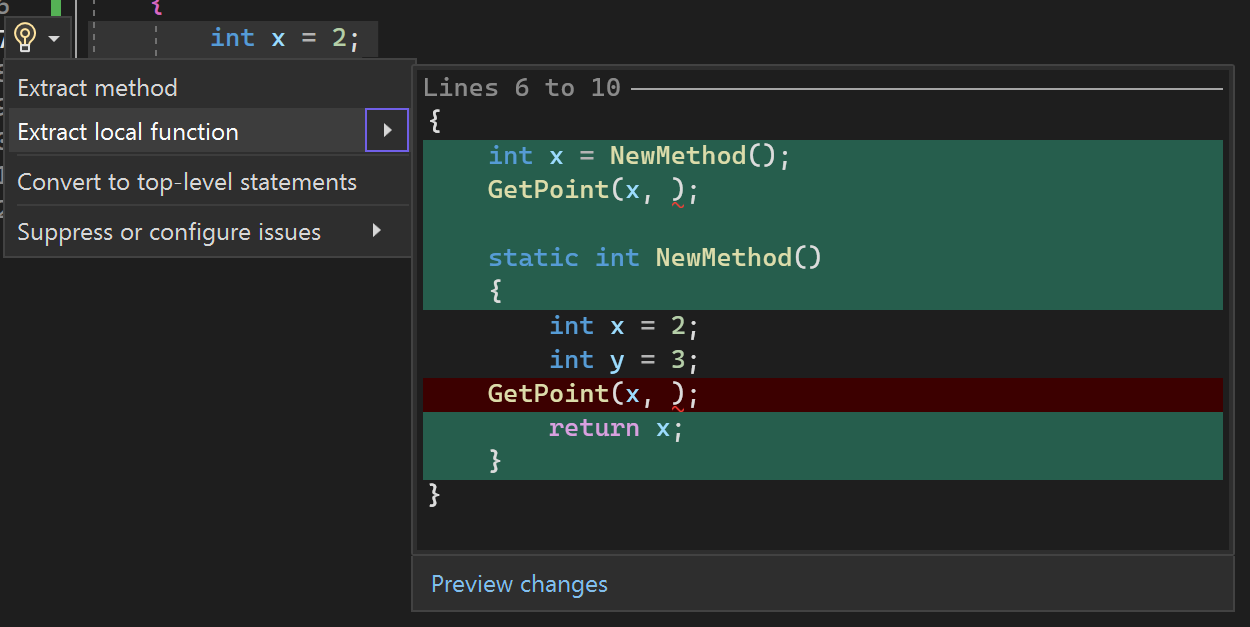Click the static int NewMethod declaration
This screenshot has height=627, width=1250.
(654, 257)
